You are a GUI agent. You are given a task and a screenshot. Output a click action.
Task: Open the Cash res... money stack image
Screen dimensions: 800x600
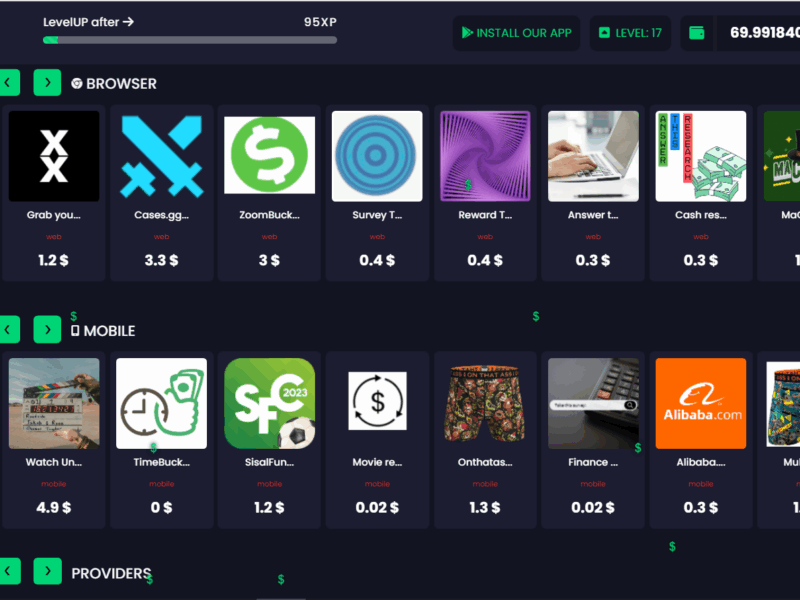click(701, 156)
